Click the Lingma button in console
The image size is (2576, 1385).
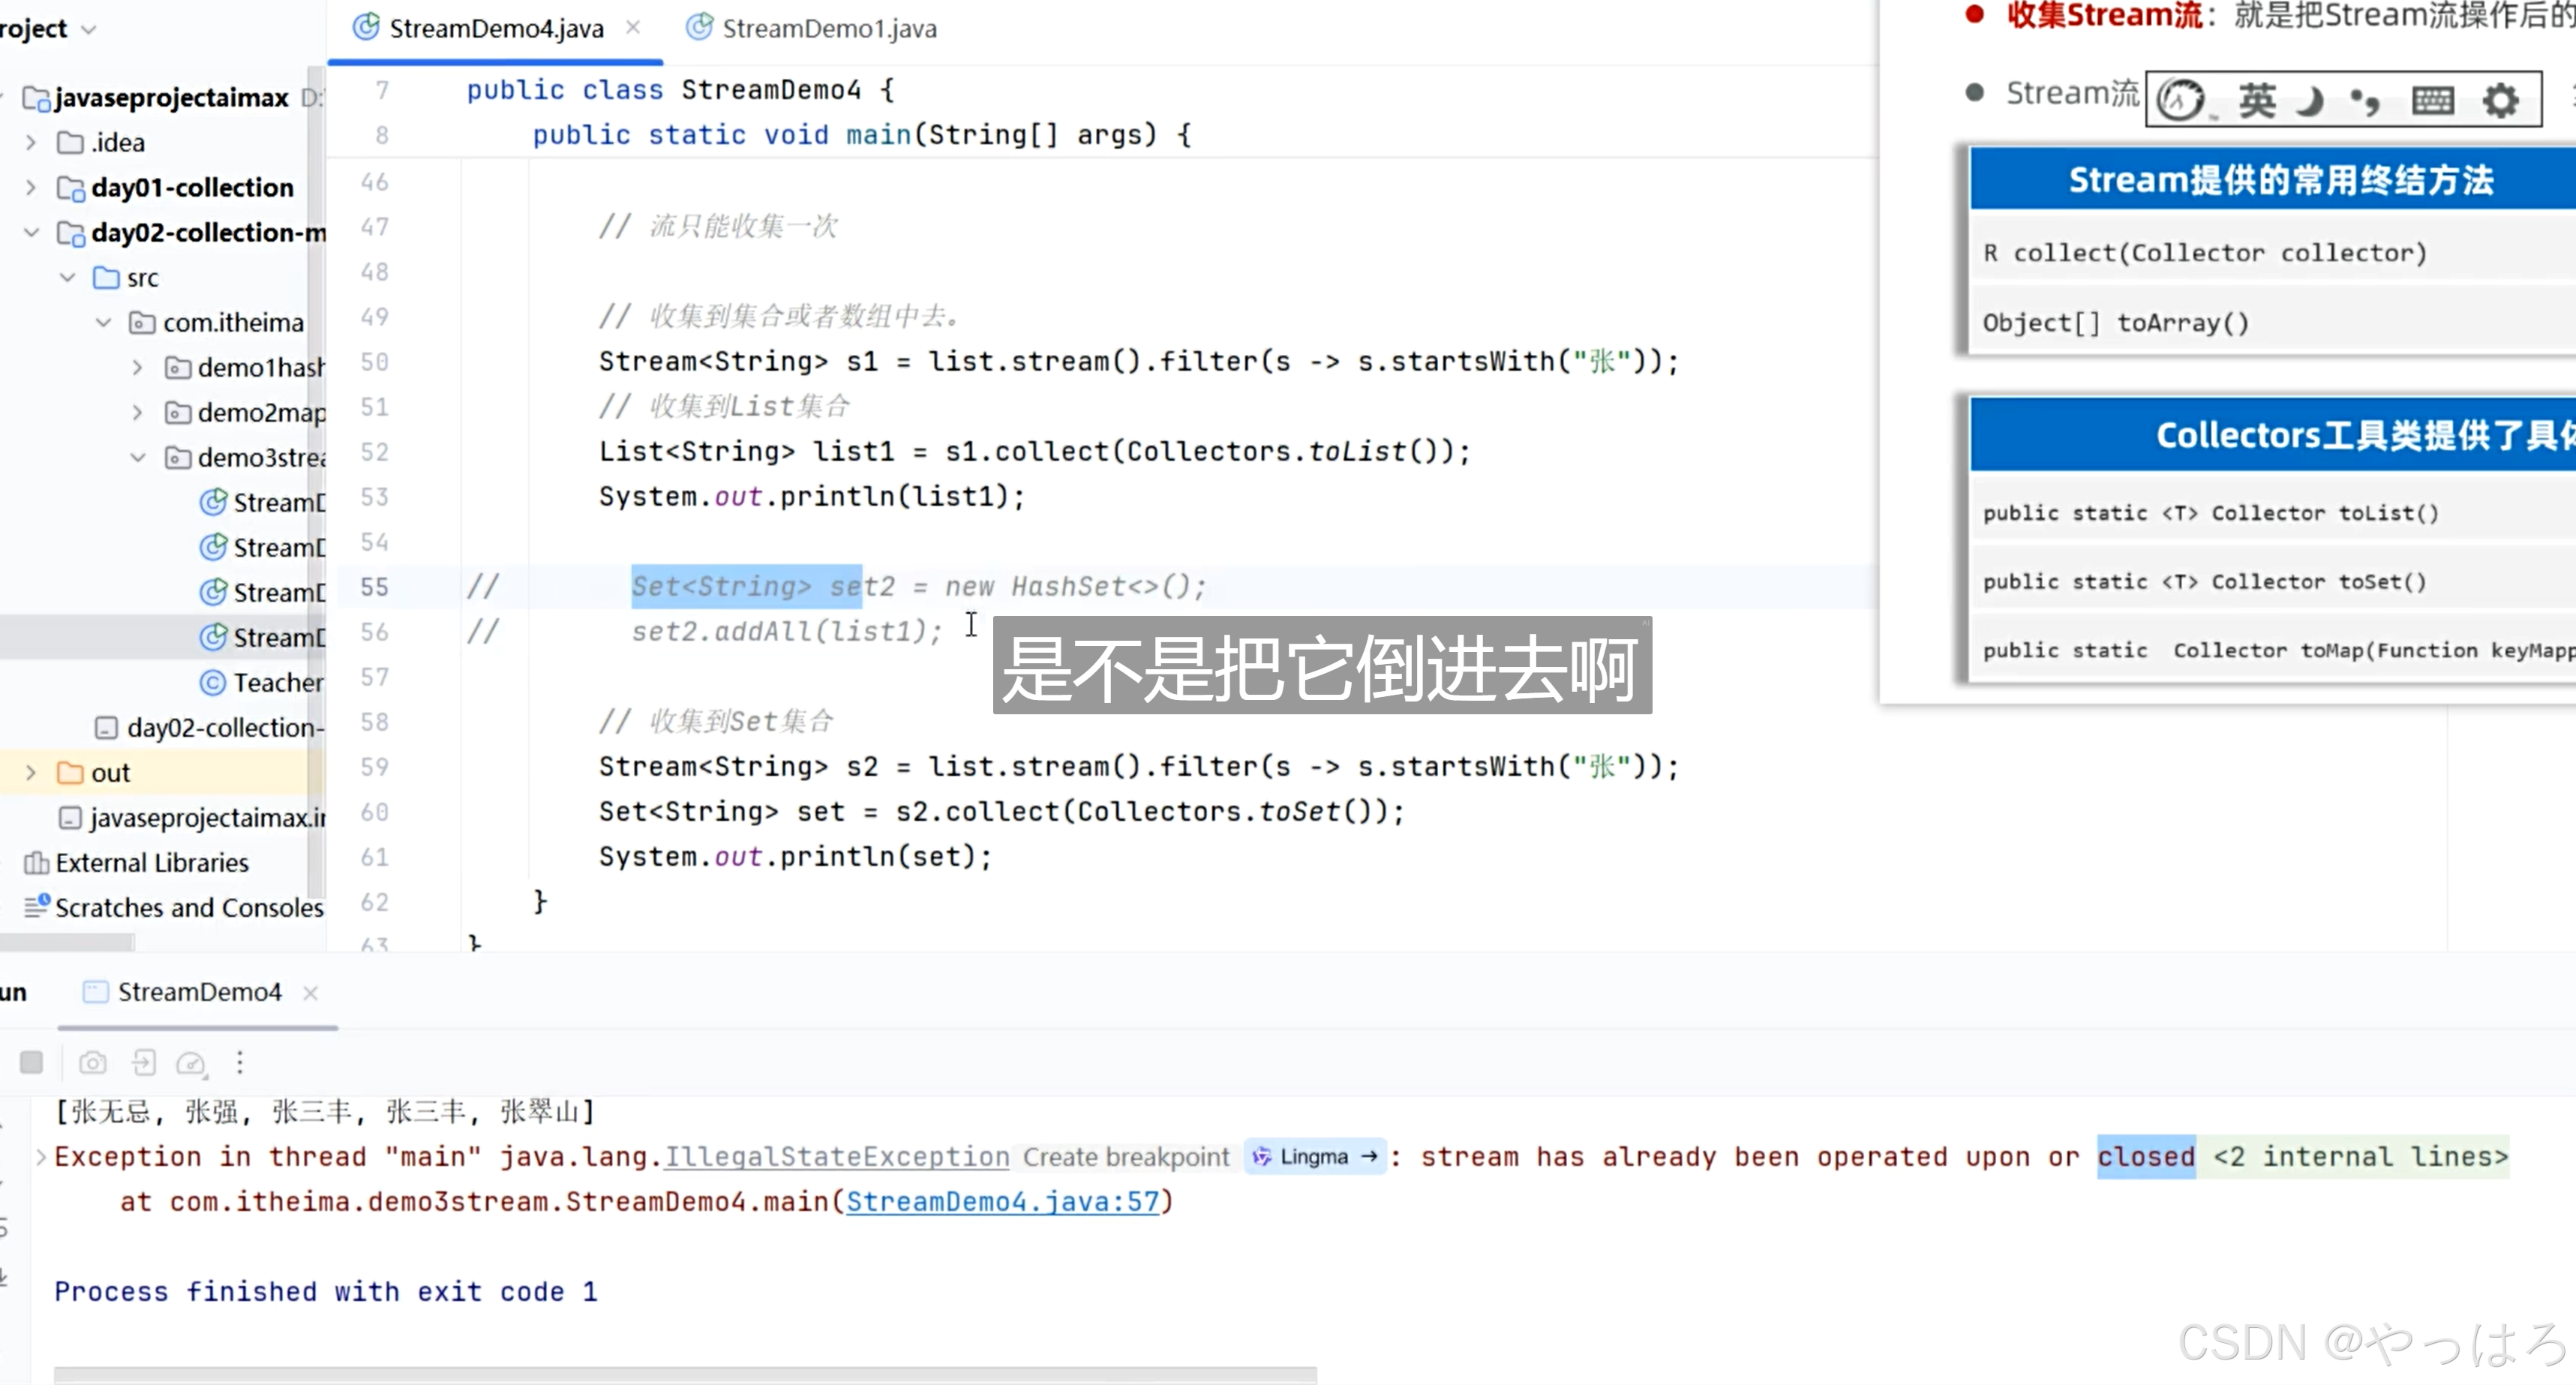[x=1315, y=1157]
